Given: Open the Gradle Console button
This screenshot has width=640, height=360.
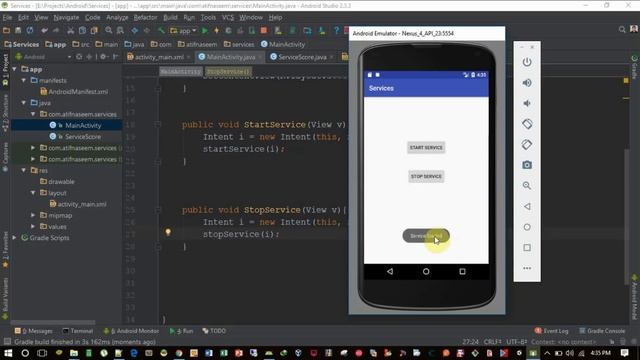Looking at the screenshot, I should click(602, 331).
